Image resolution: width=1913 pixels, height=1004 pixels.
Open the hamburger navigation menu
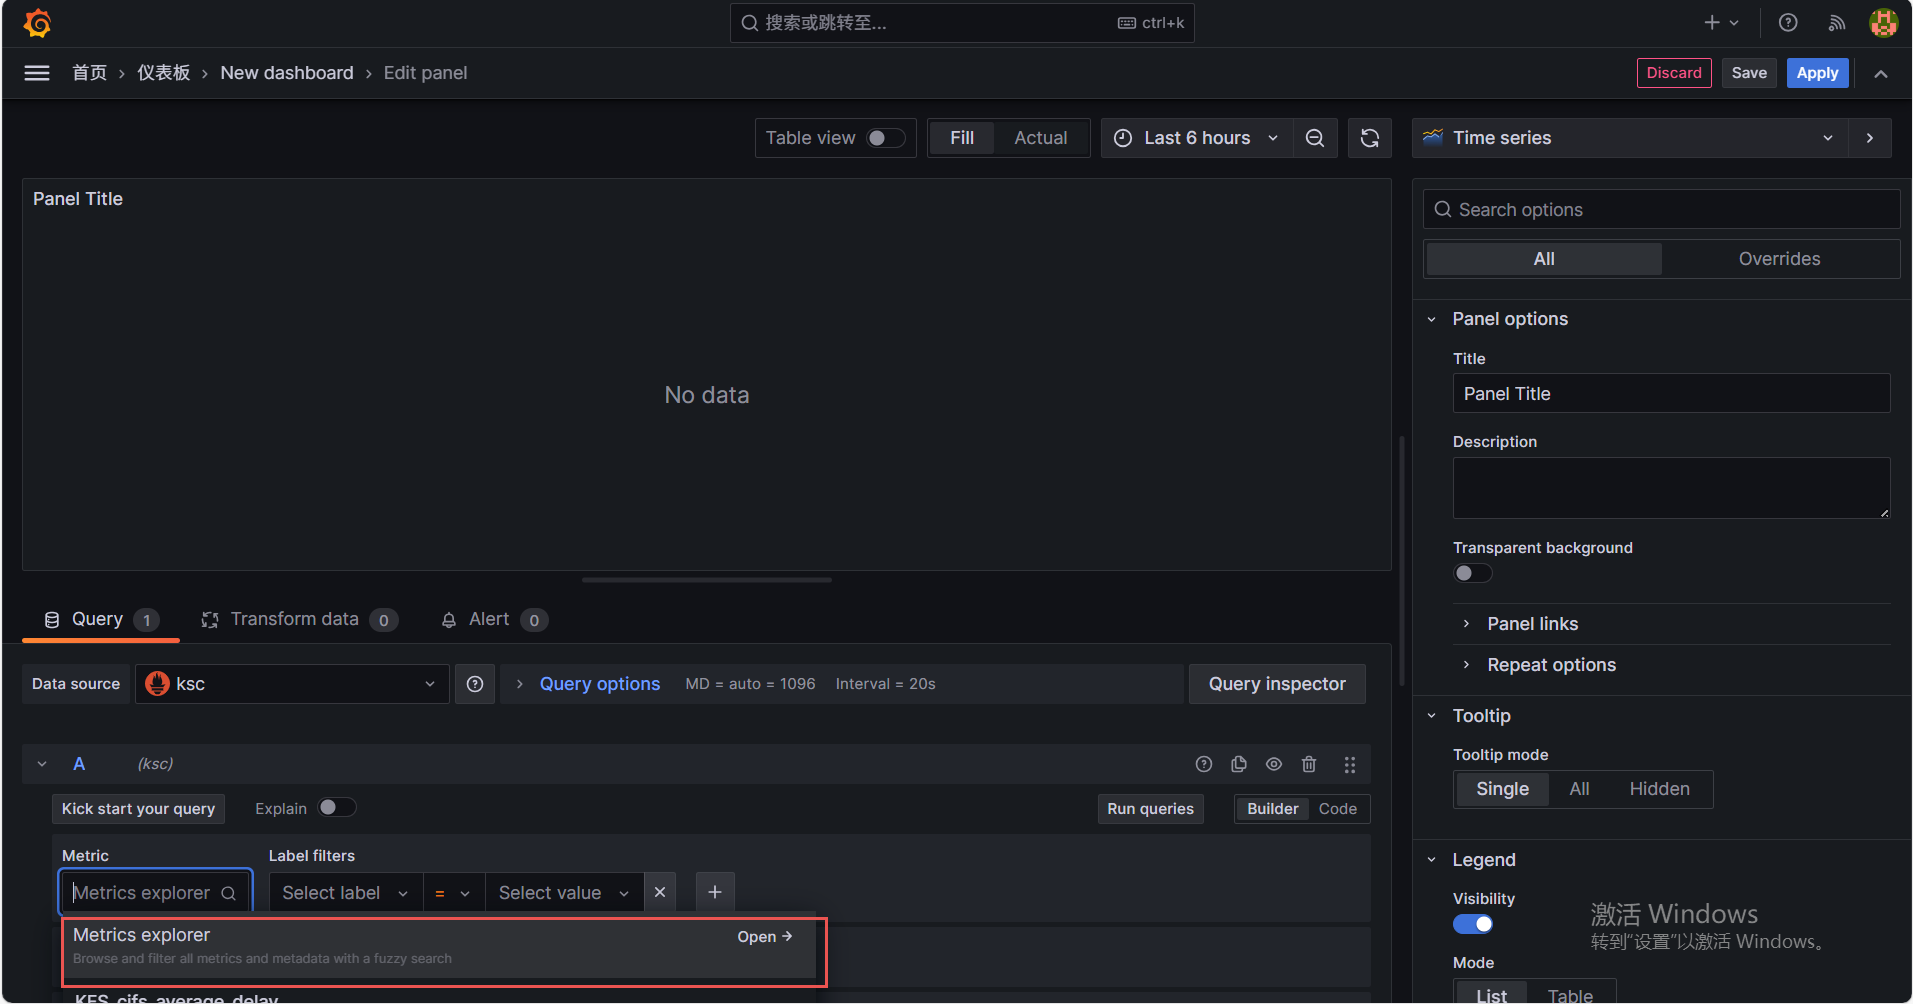(37, 73)
